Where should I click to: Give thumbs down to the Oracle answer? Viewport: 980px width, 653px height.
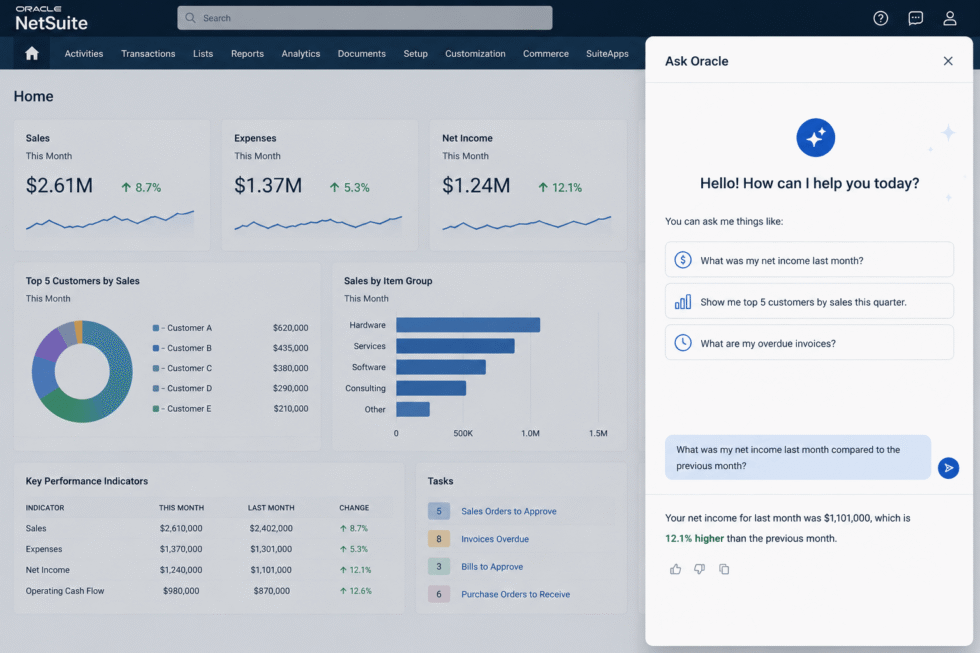699,569
